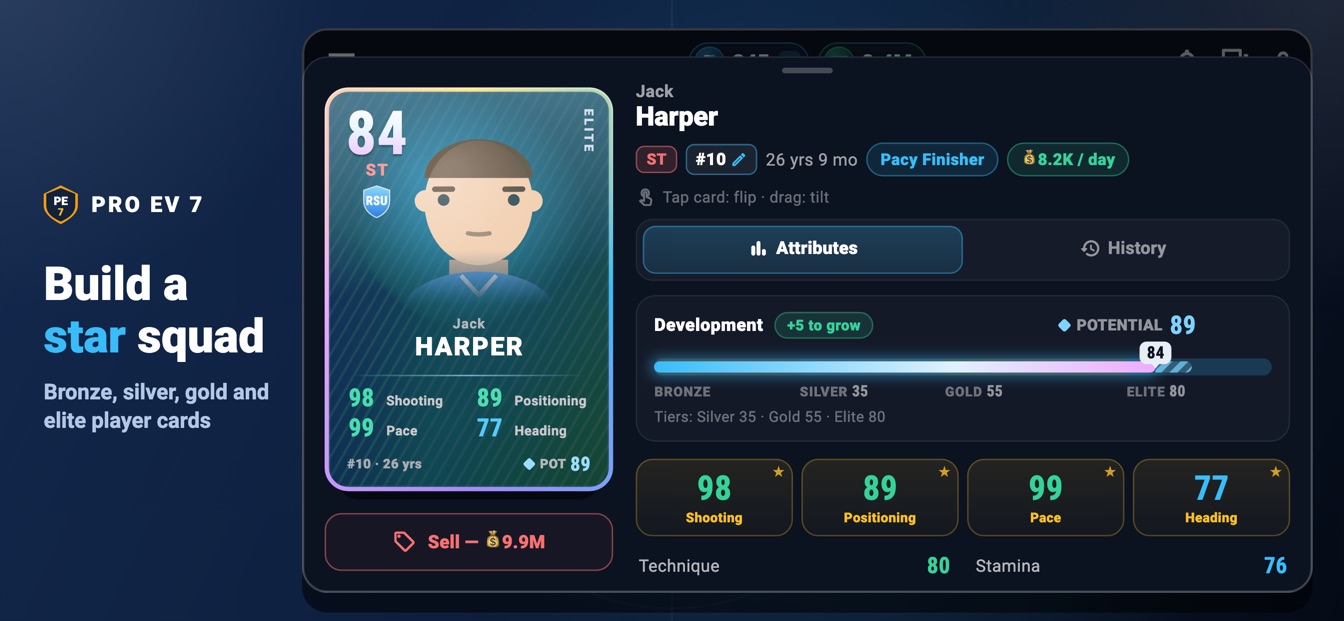This screenshot has width=1344, height=621.
Task: Click the Pro Ev 7 shield logo
Action: [61, 204]
